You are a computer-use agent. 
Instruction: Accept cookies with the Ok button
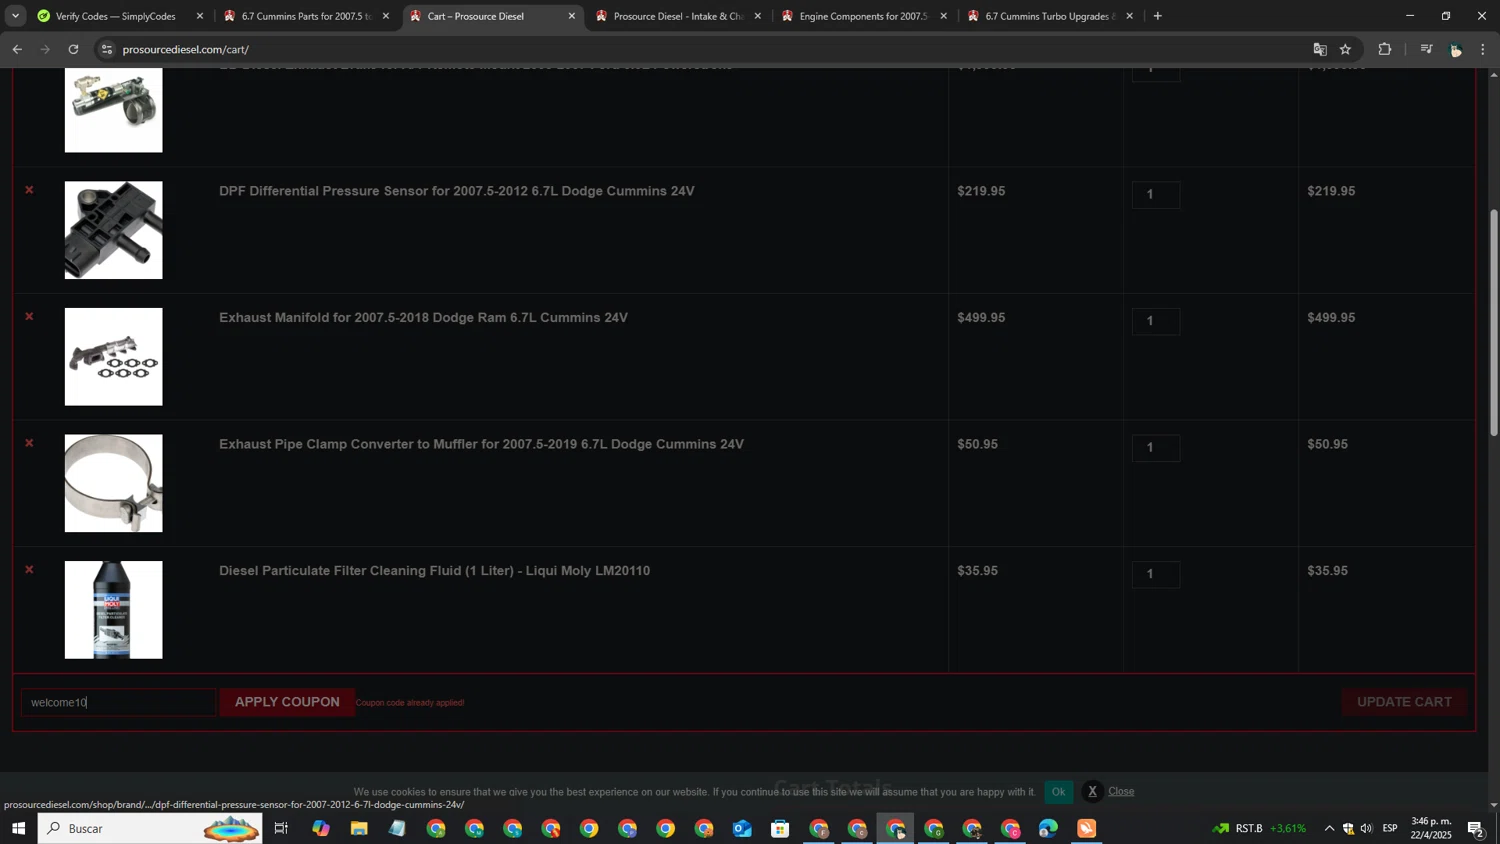tap(1058, 791)
